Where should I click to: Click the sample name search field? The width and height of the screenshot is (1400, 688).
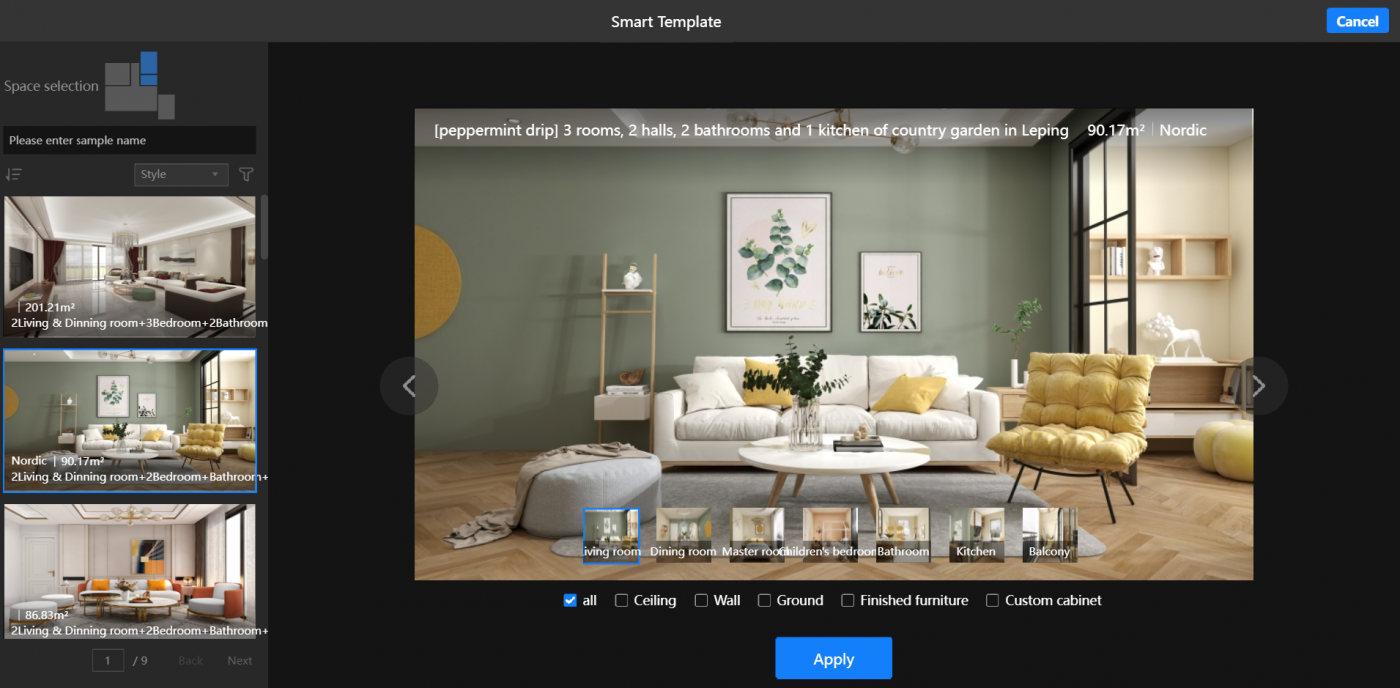click(129, 141)
